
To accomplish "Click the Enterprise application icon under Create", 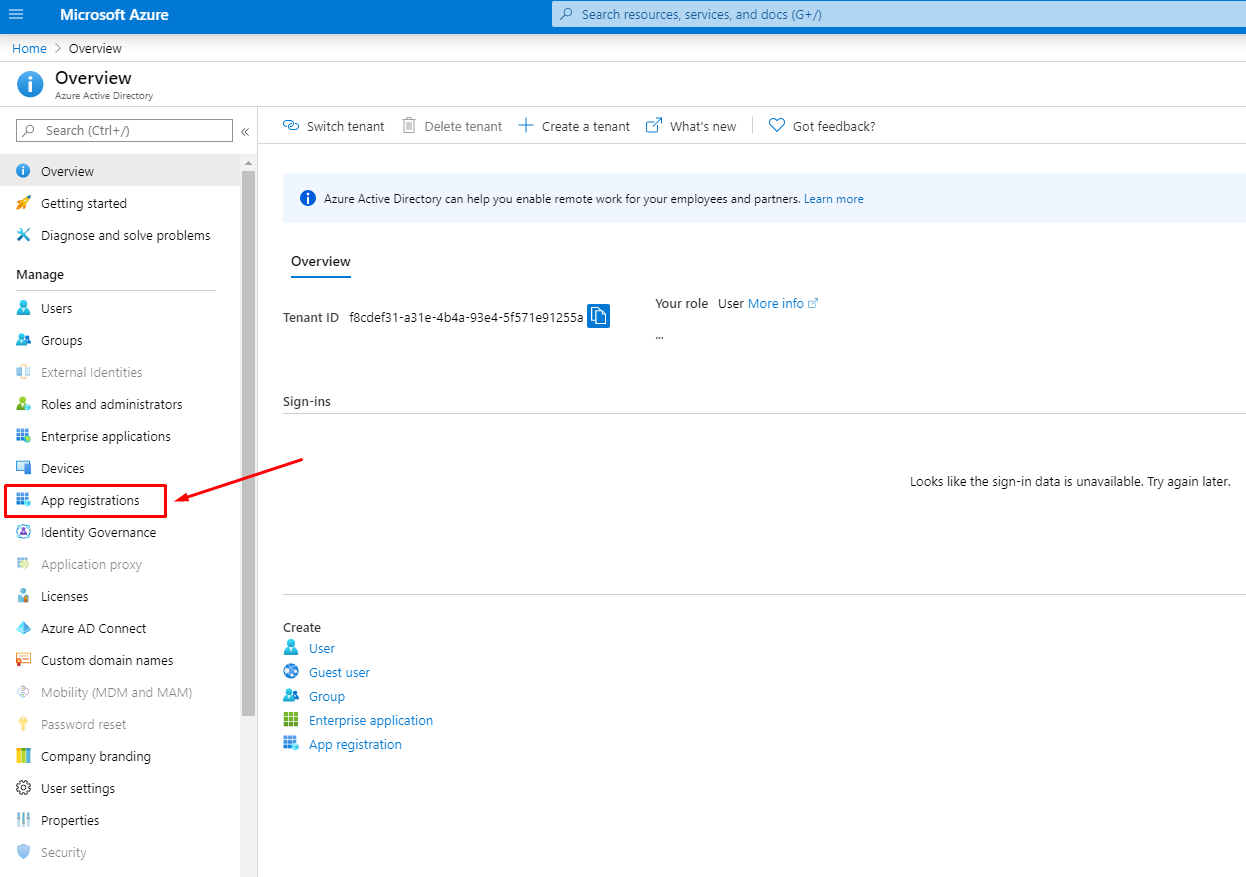I will click(x=291, y=720).
